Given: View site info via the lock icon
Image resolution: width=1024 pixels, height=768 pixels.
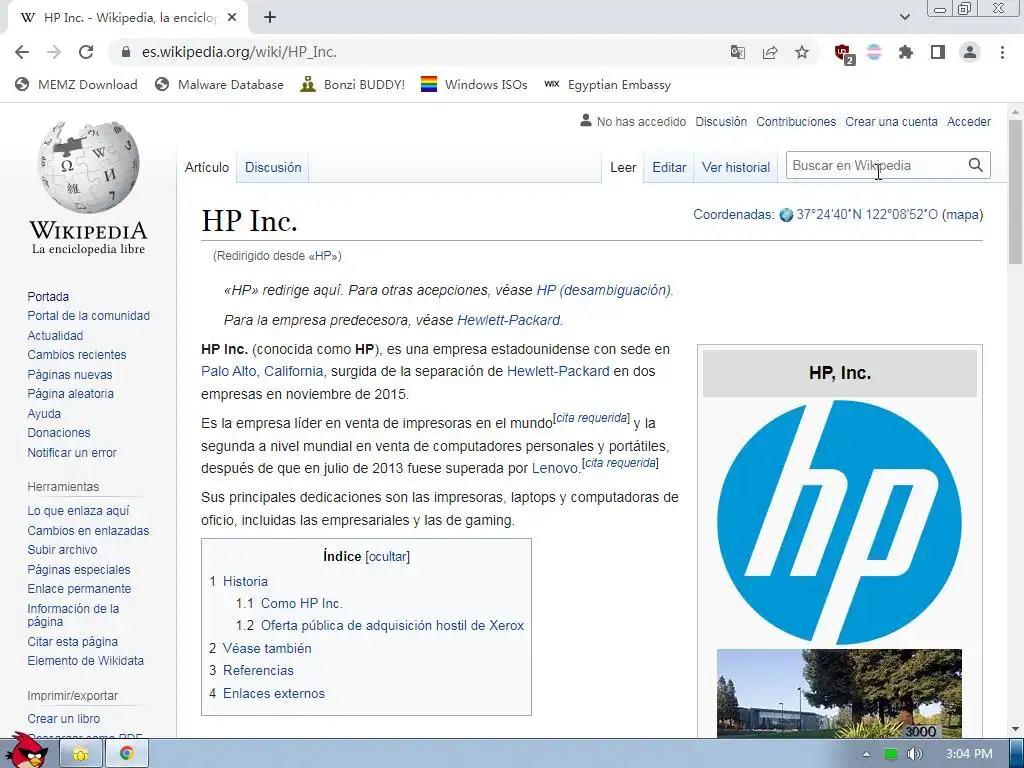Looking at the screenshot, I should click(125, 52).
